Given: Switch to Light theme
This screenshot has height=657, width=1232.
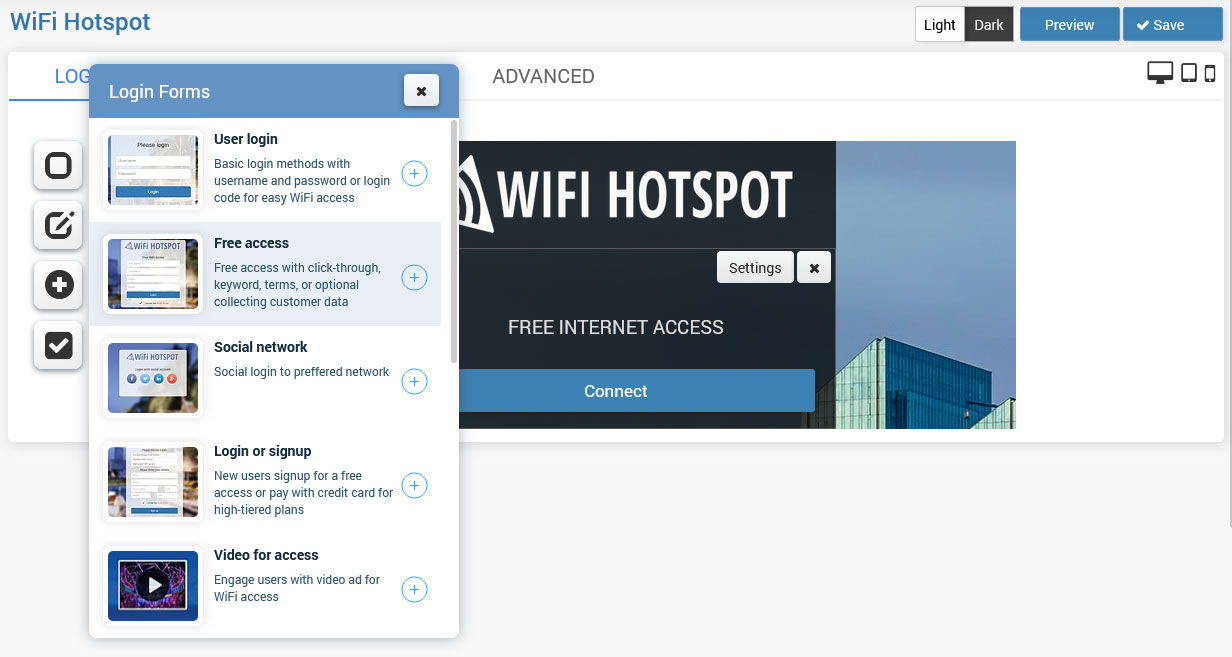Looking at the screenshot, I should 939,25.
